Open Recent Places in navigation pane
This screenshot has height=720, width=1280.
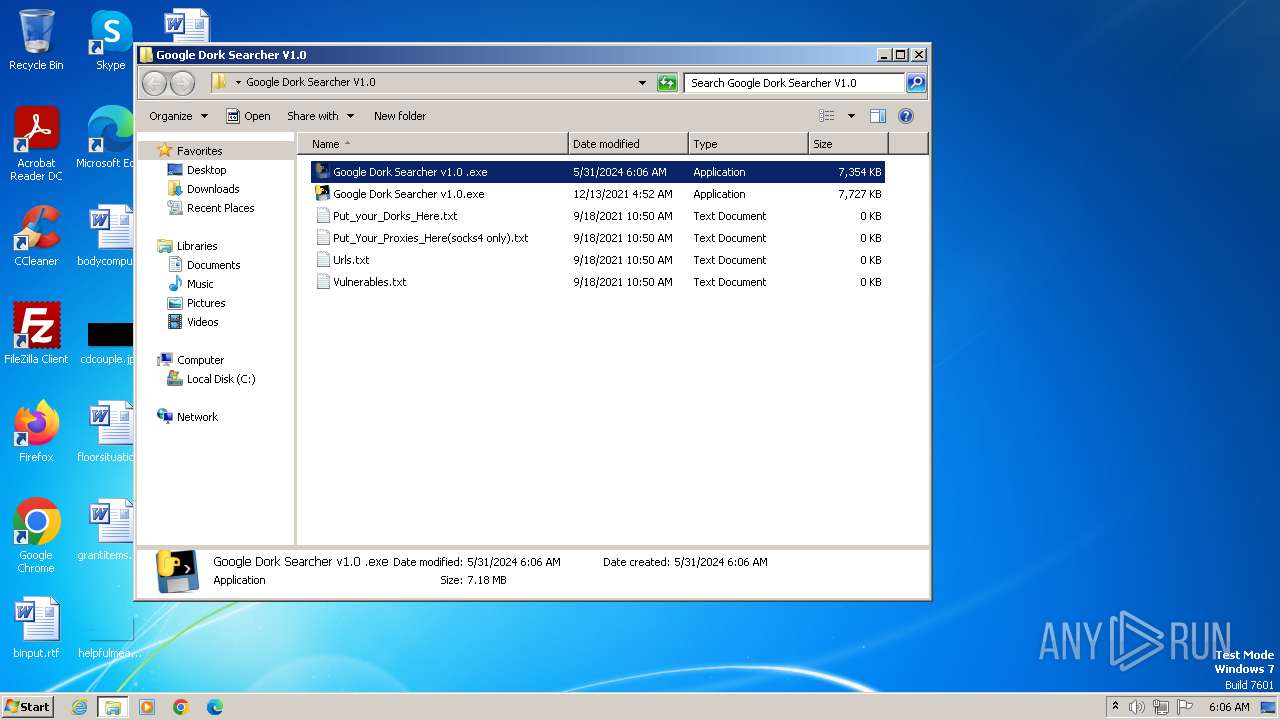(220, 208)
